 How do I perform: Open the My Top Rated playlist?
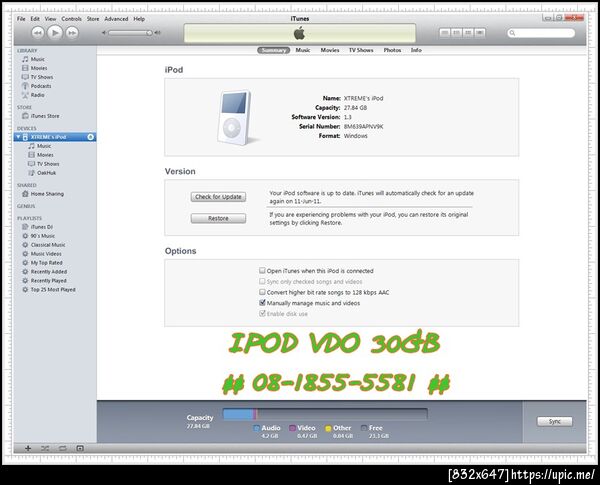pyautogui.click(x=46, y=263)
